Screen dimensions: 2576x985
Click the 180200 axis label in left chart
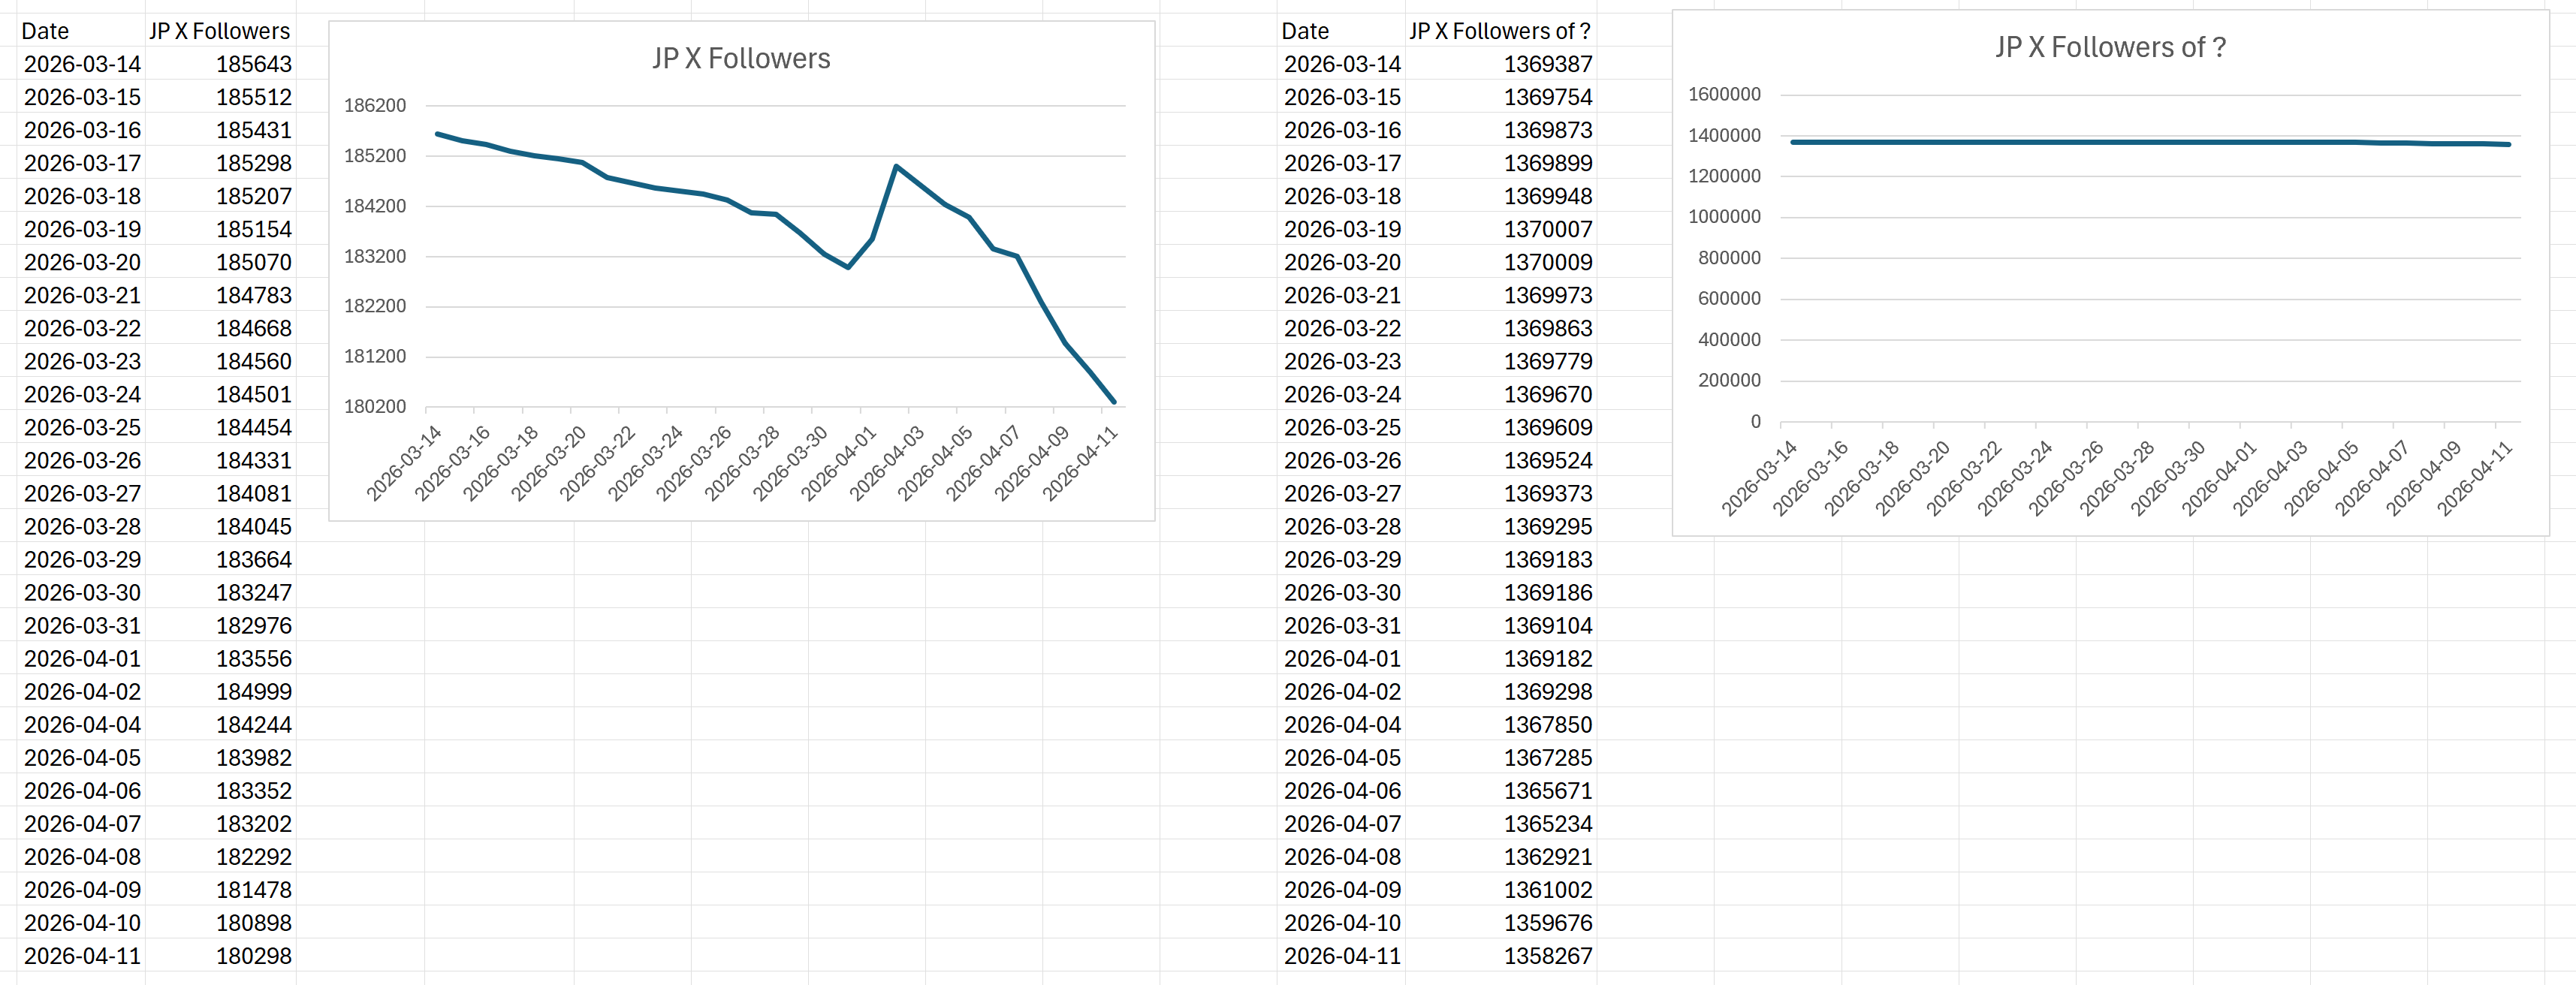click(x=375, y=407)
